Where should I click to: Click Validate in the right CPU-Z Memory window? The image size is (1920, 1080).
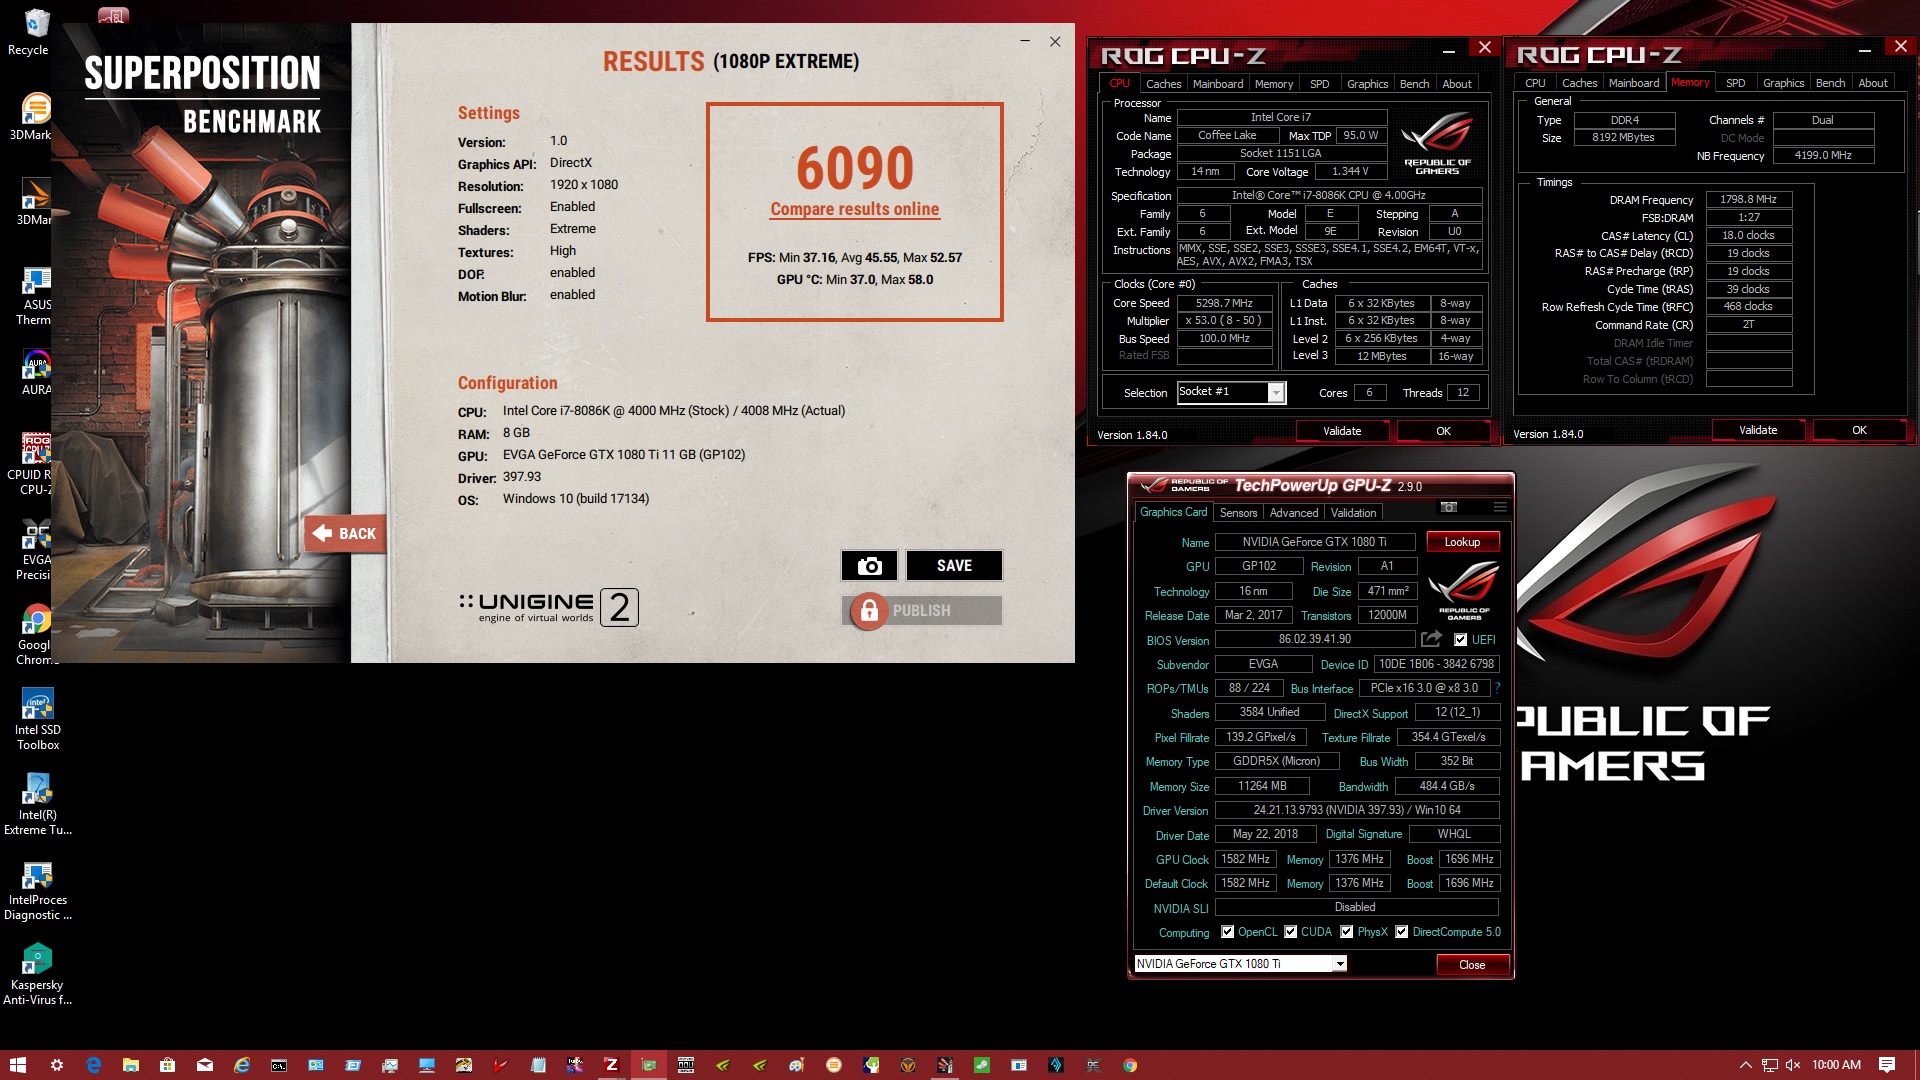1758,430
